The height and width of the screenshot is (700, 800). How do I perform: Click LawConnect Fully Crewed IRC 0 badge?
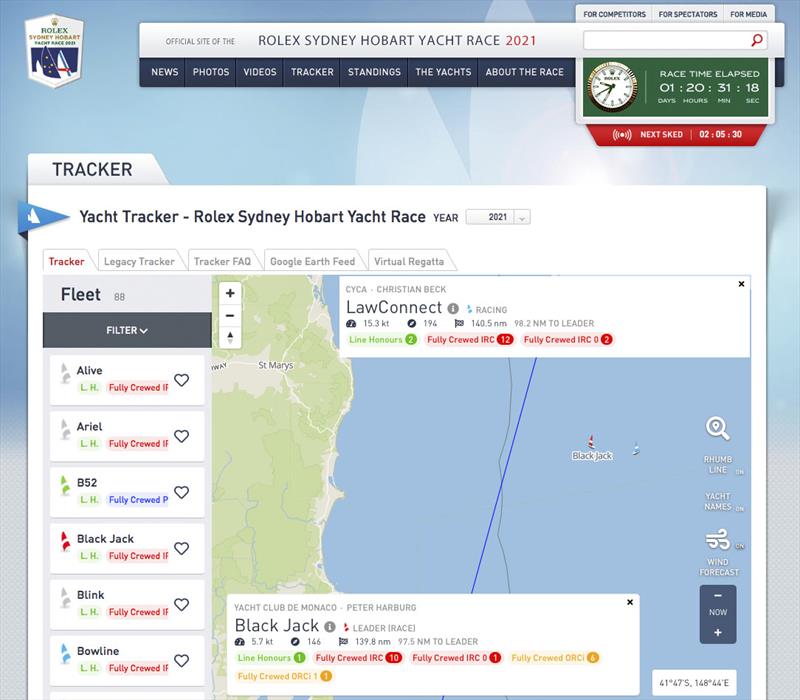pyautogui.click(x=568, y=340)
